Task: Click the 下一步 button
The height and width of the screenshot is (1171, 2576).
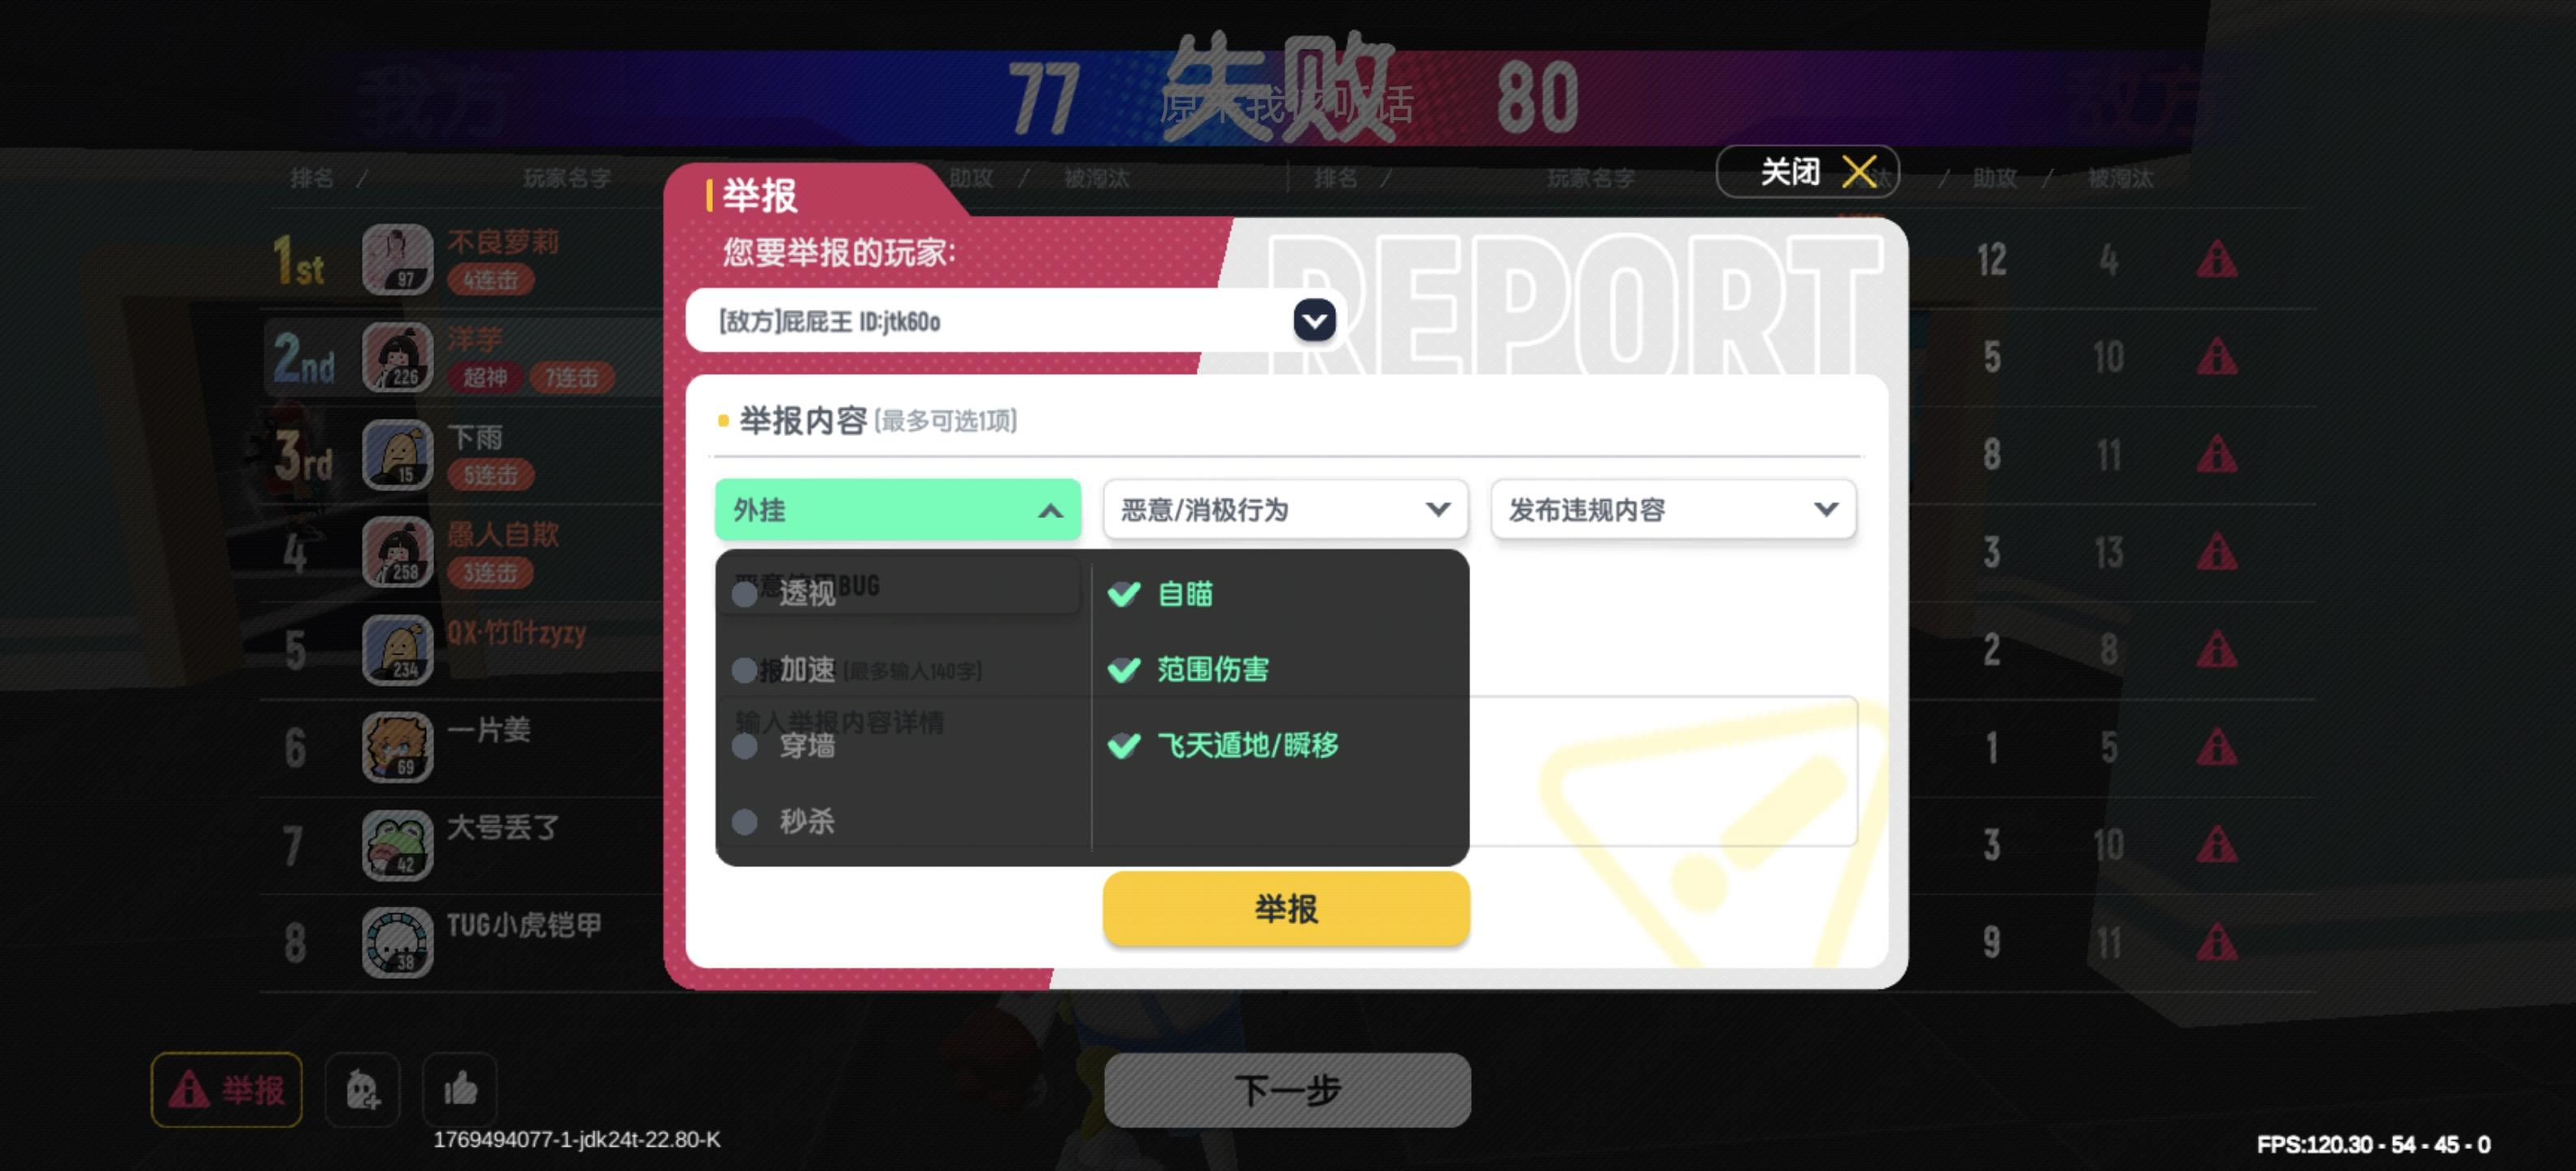Action: click(x=1287, y=1090)
